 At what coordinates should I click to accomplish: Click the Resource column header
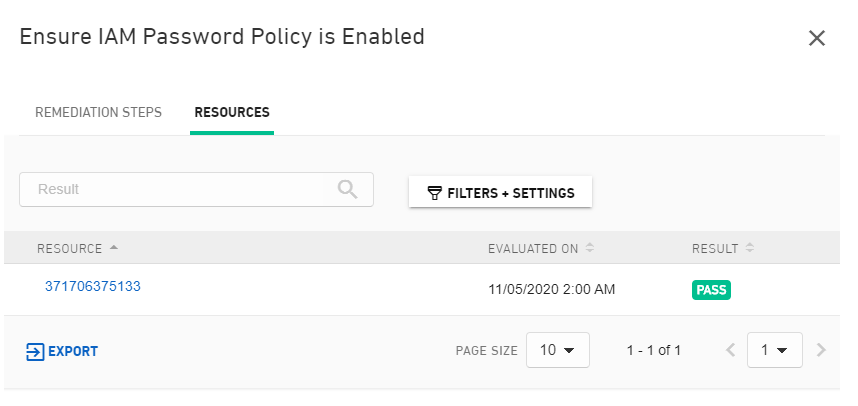click(x=70, y=248)
